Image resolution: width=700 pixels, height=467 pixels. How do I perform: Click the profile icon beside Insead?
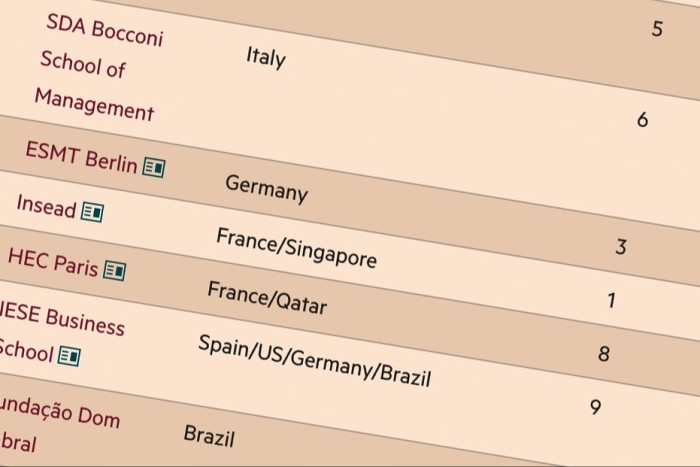92,212
